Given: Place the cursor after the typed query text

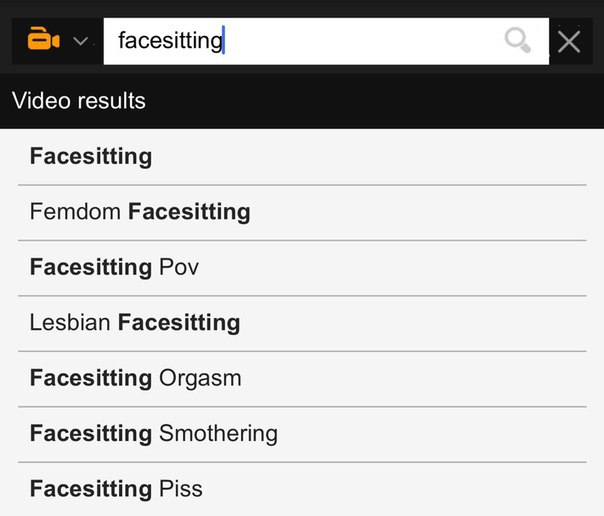Looking at the screenshot, I should (224, 40).
